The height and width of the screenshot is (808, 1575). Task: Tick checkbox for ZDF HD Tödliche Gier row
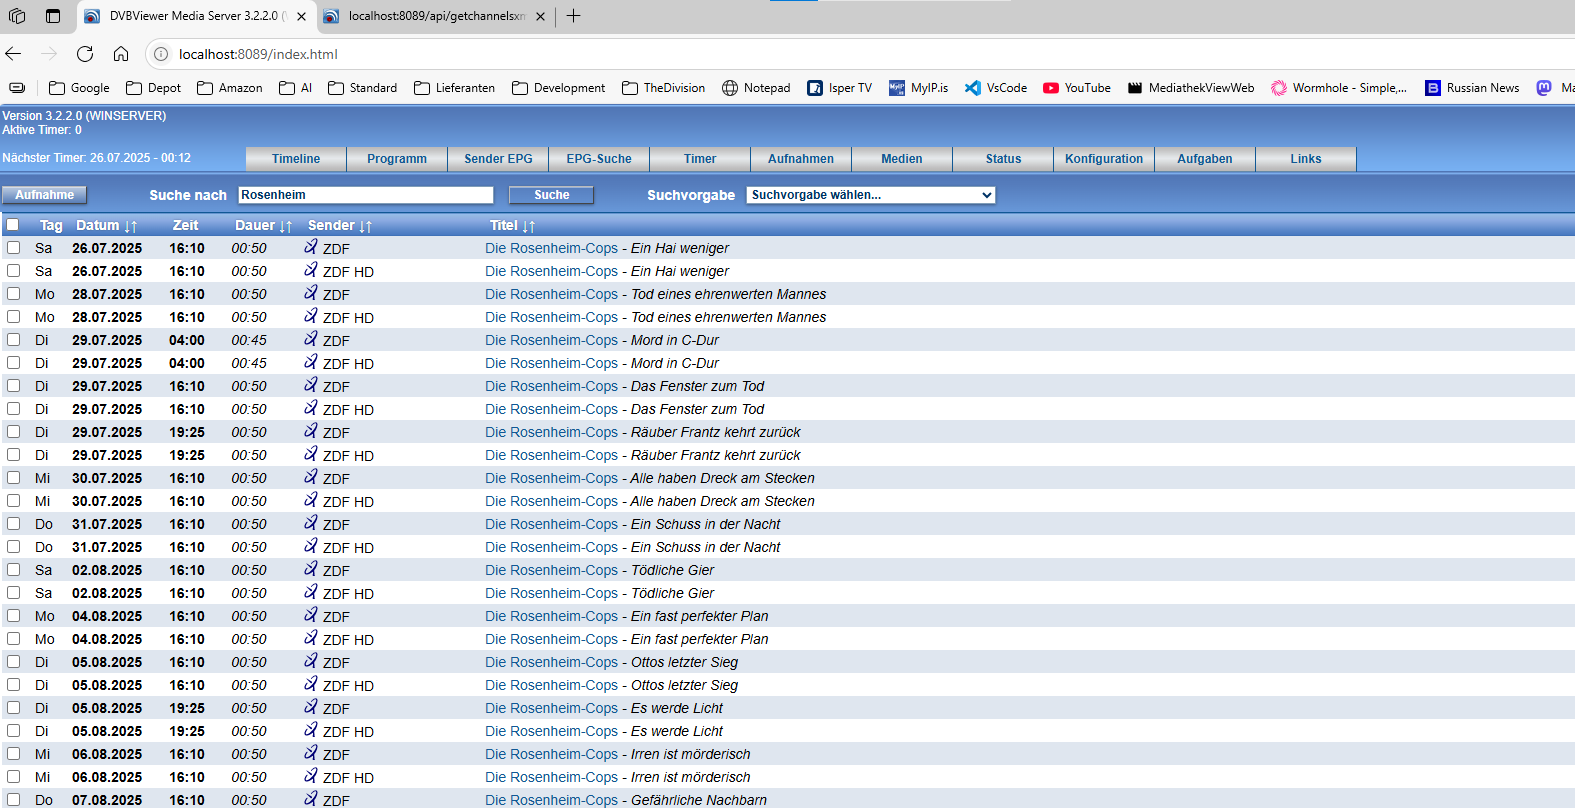tap(13, 593)
